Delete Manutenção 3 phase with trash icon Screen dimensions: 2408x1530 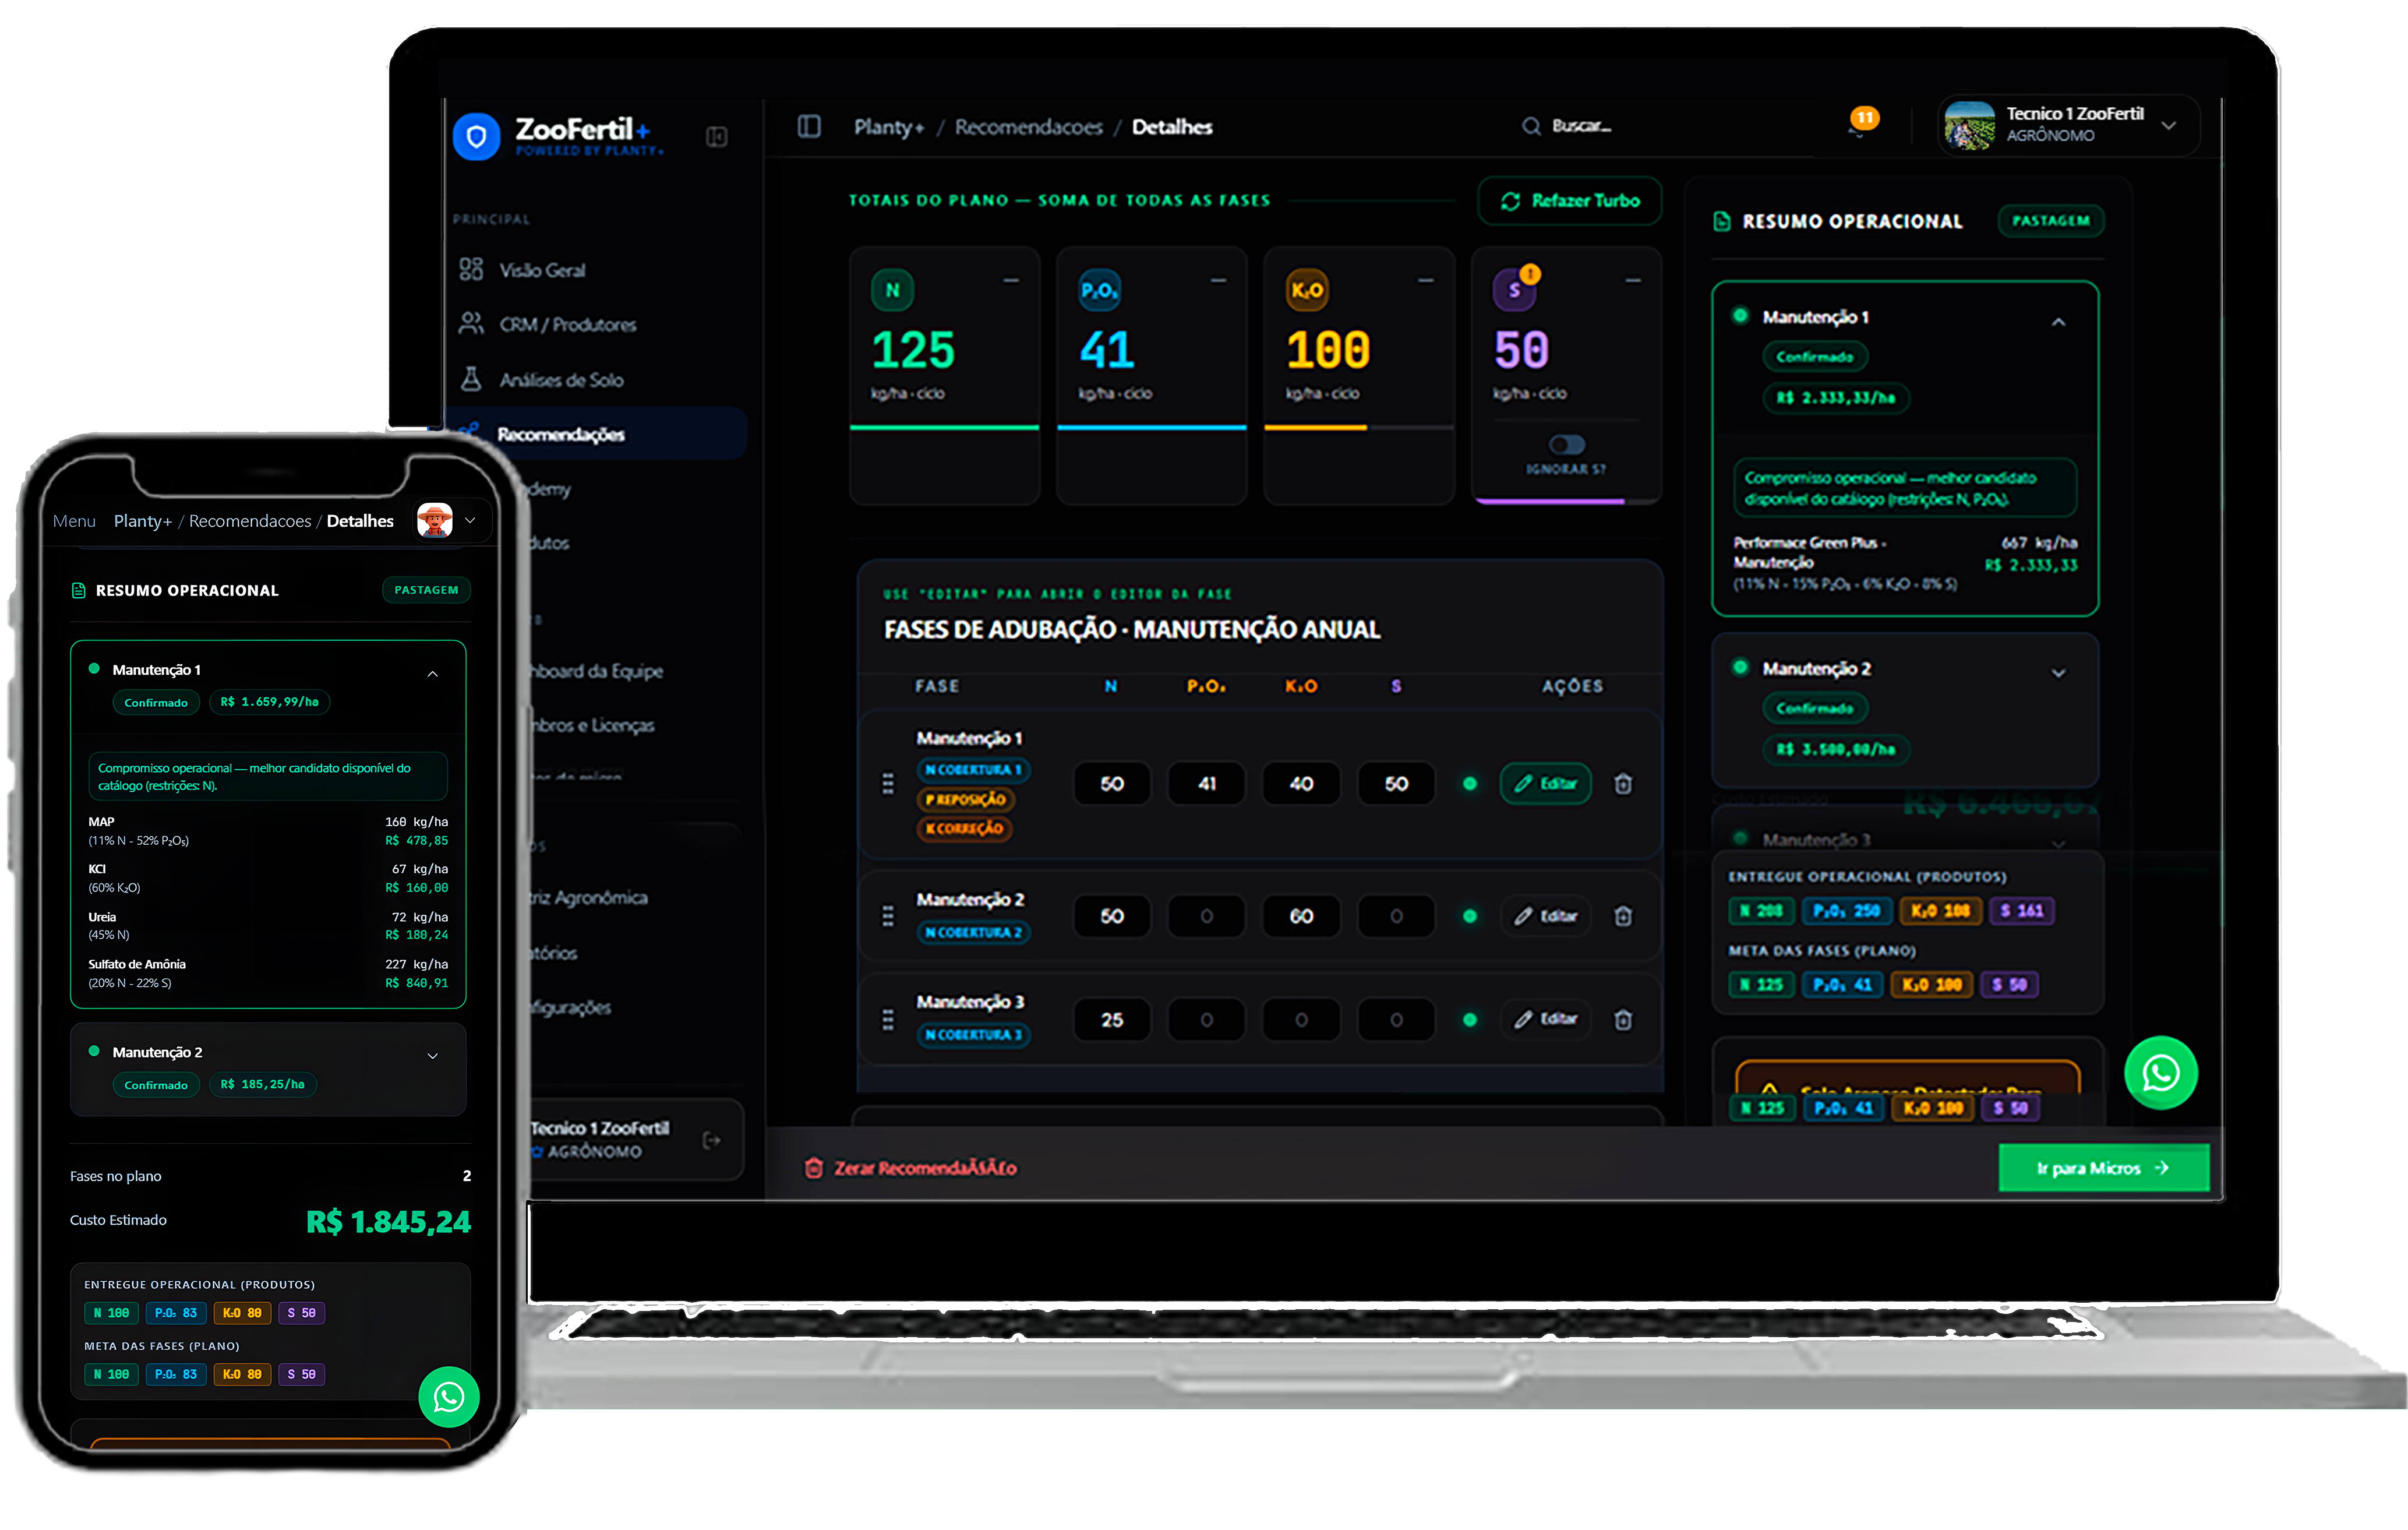click(1623, 1020)
